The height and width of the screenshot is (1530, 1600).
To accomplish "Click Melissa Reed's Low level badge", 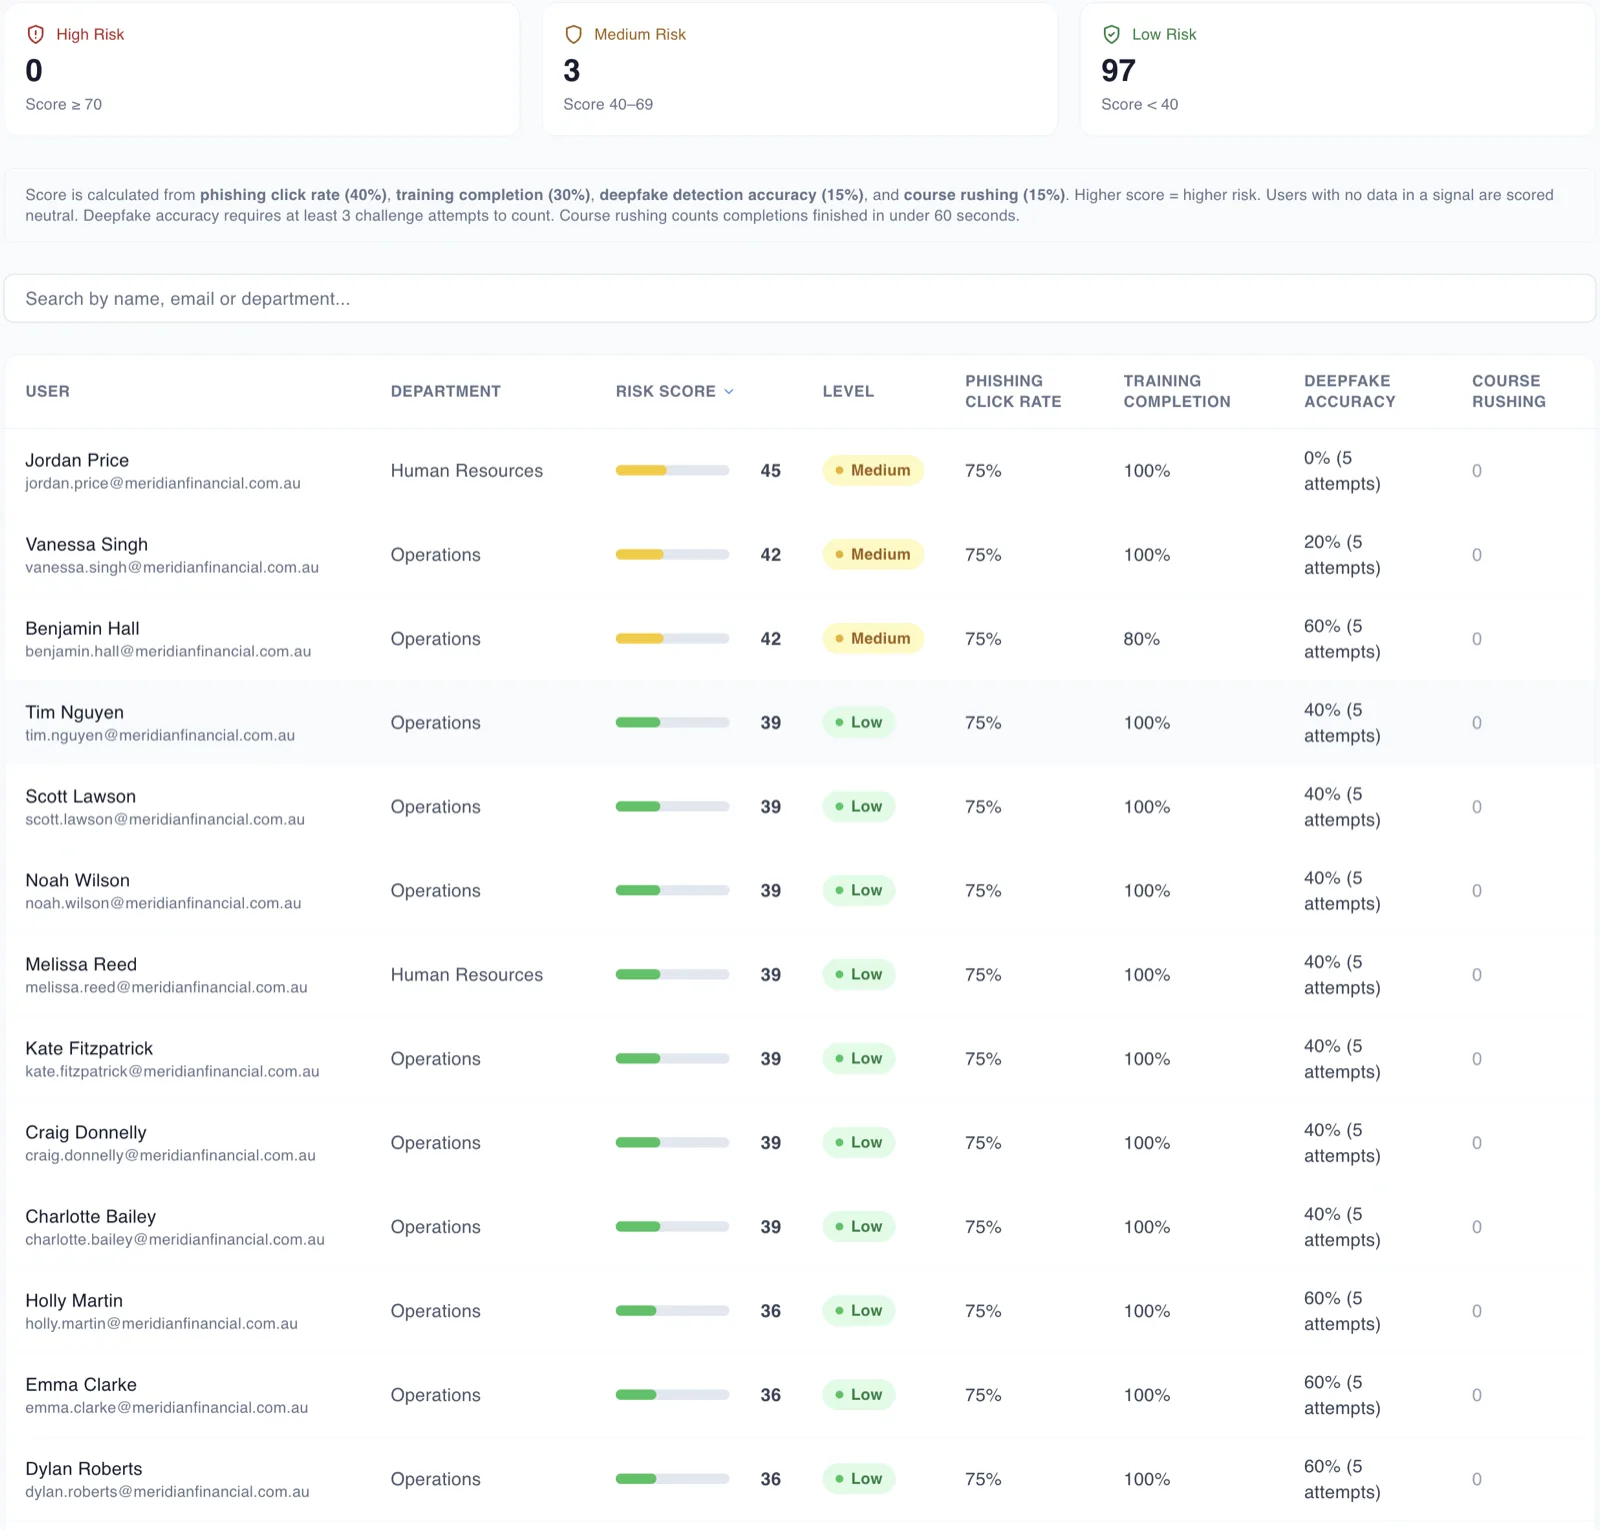I will (859, 974).
